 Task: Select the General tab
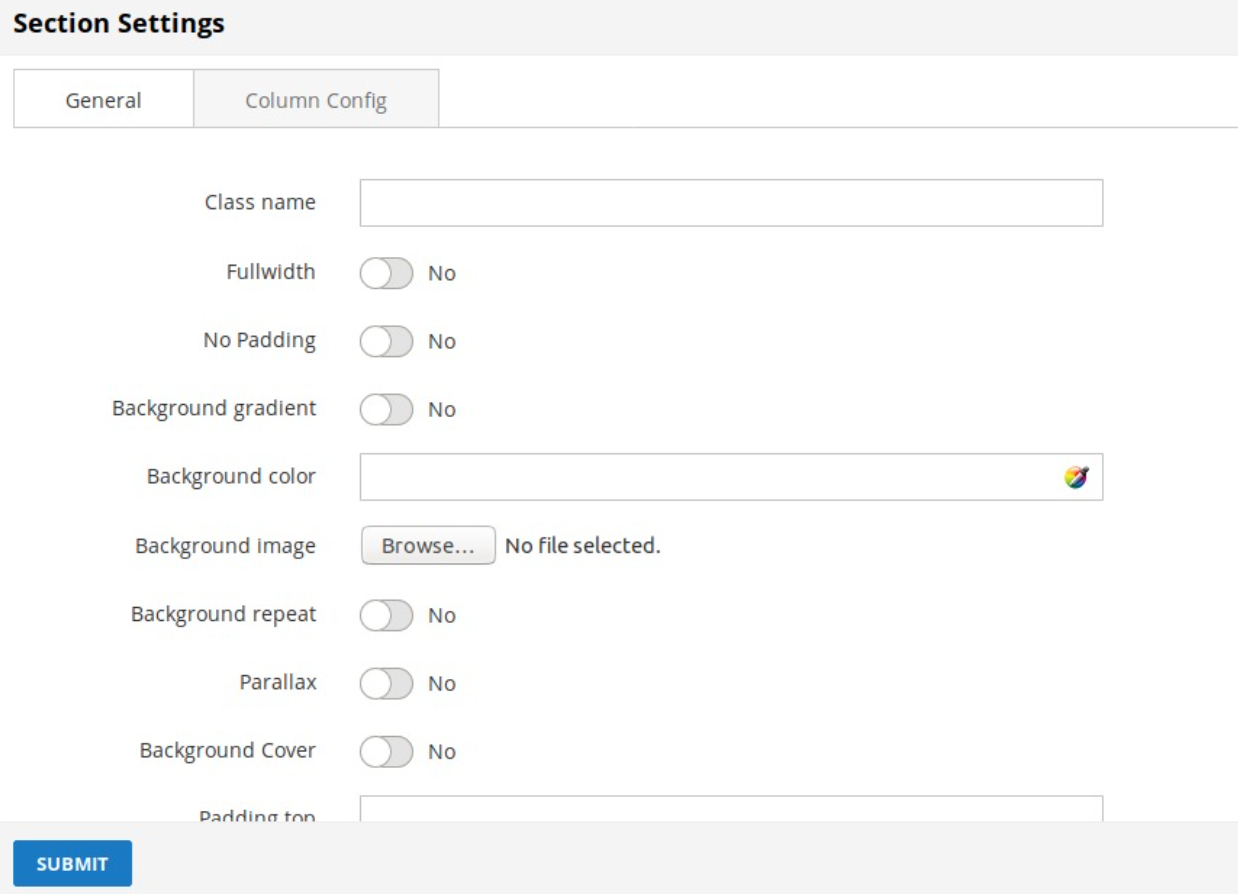103,100
